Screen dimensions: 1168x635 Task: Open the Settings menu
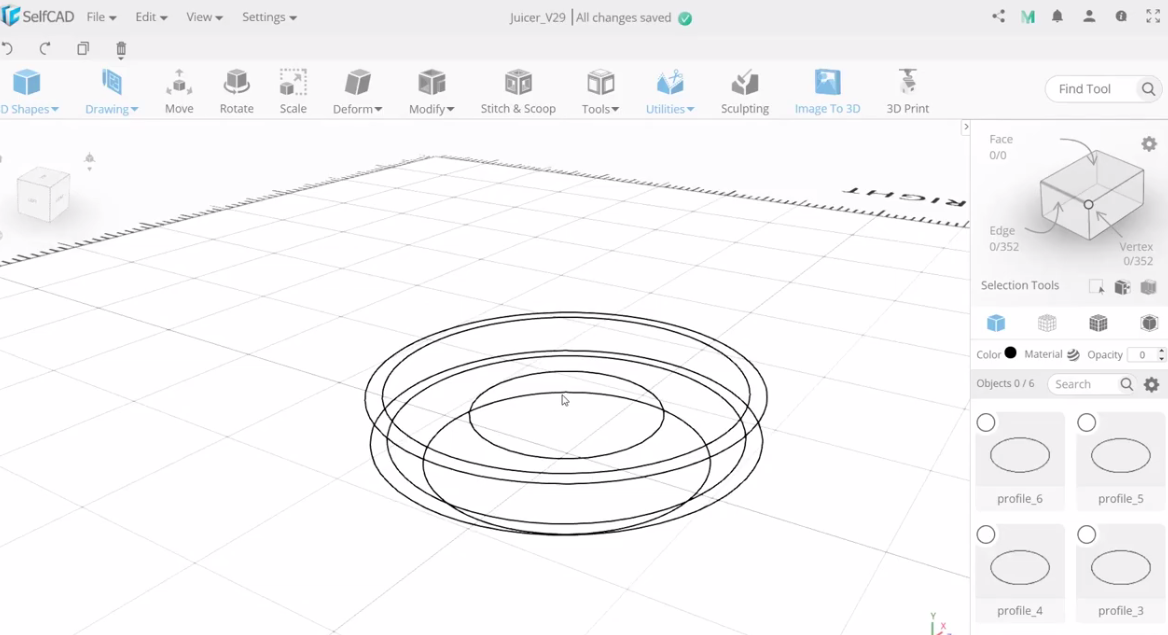click(x=269, y=17)
